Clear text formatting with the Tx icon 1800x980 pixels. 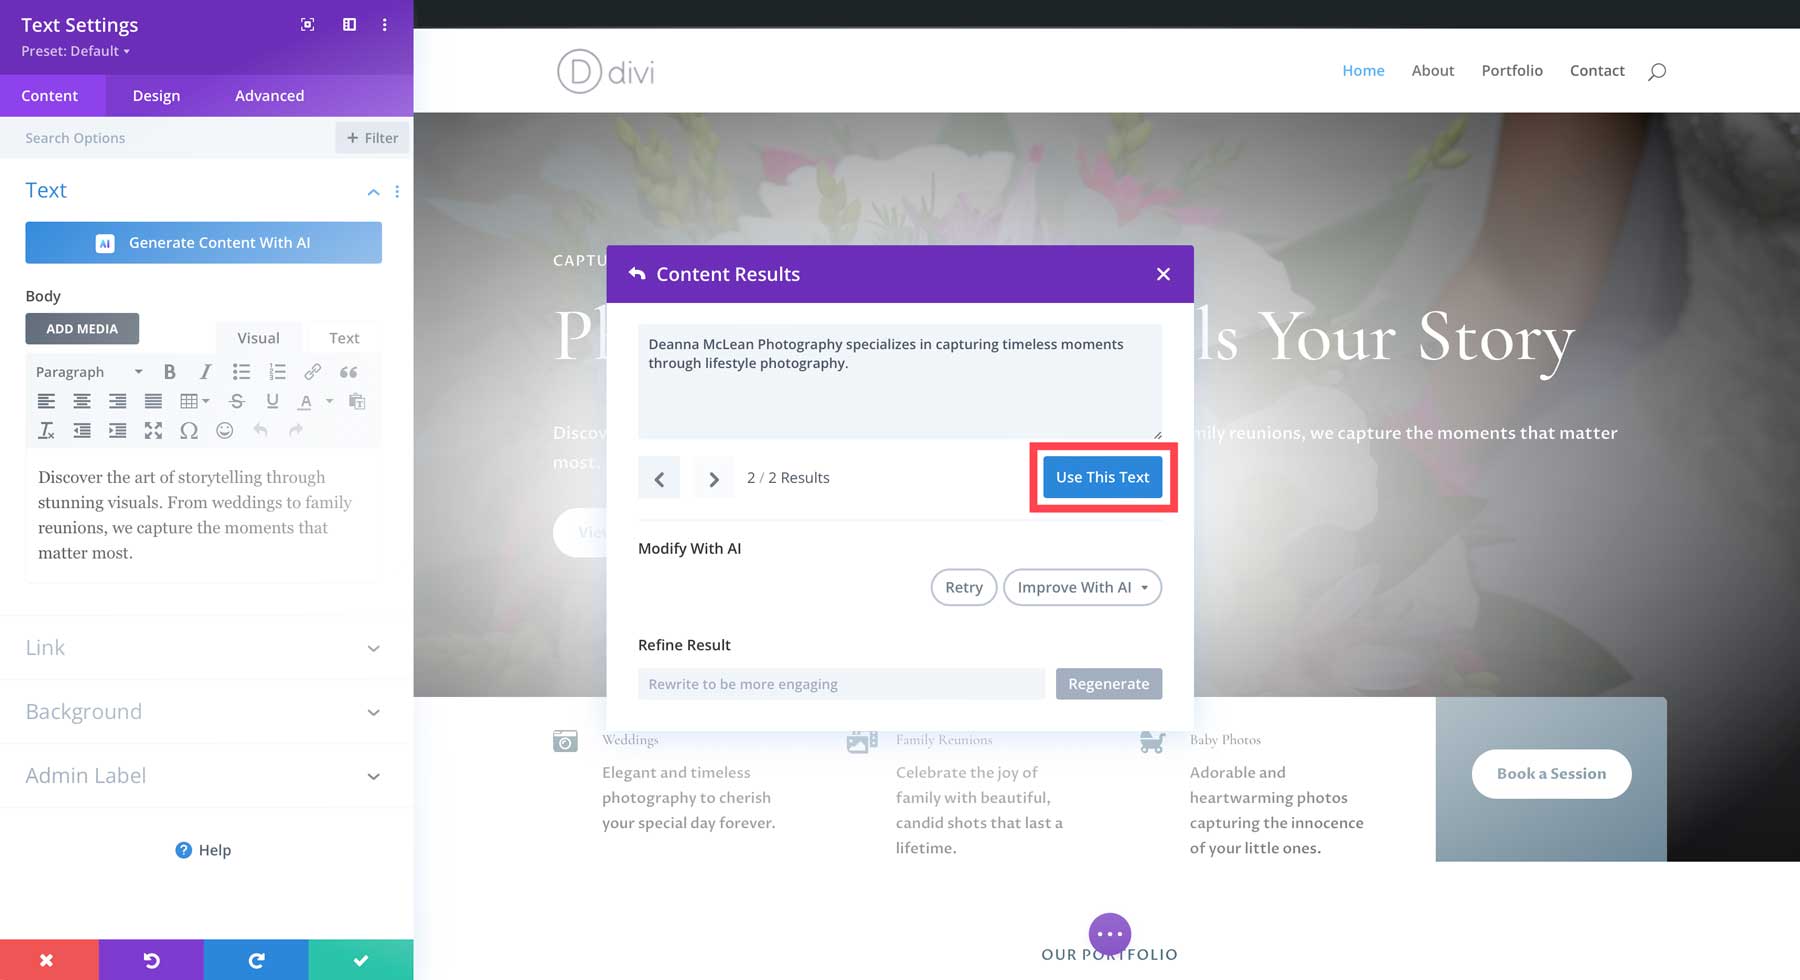click(45, 430)
